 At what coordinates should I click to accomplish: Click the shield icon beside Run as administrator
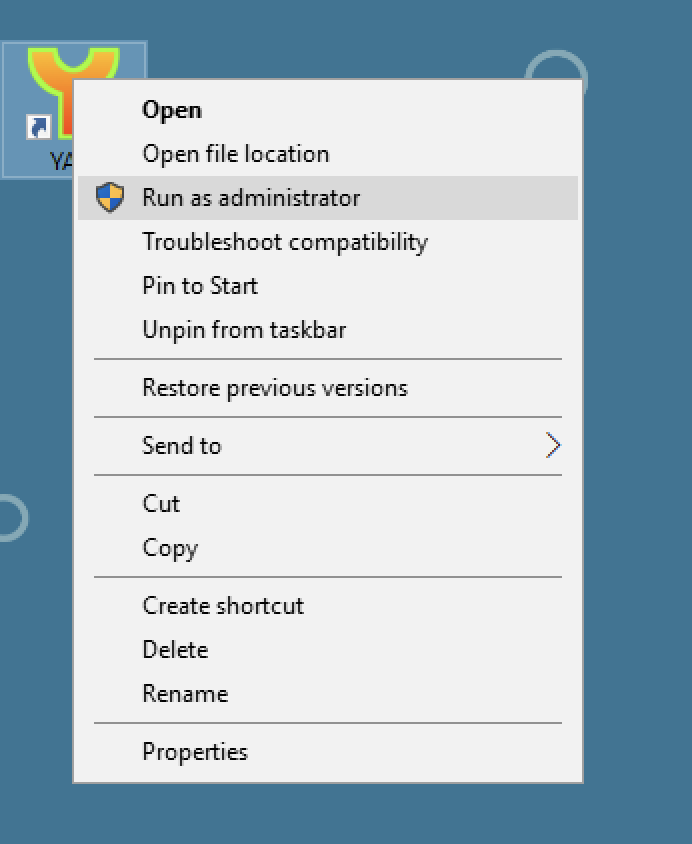coord(110,198)
